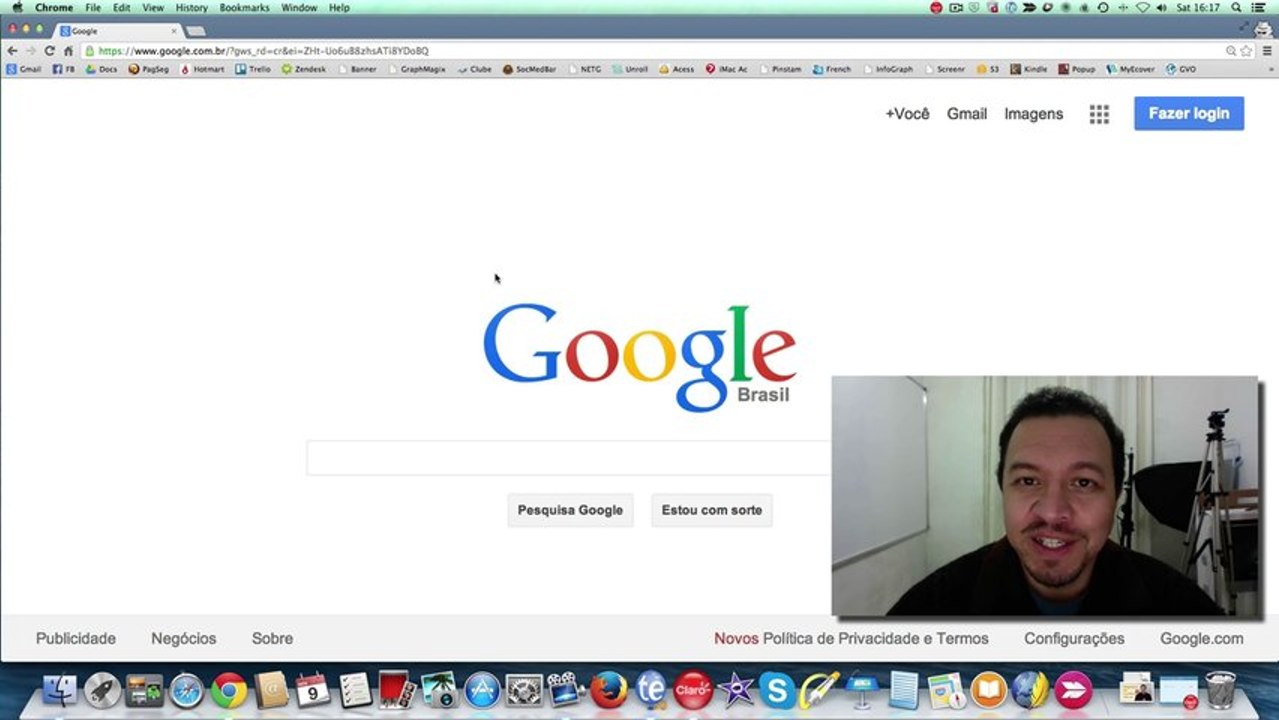Open the Zendesk bookmark
The width and height of the screenshot is (1279, 720).
[x=304, y=69]
